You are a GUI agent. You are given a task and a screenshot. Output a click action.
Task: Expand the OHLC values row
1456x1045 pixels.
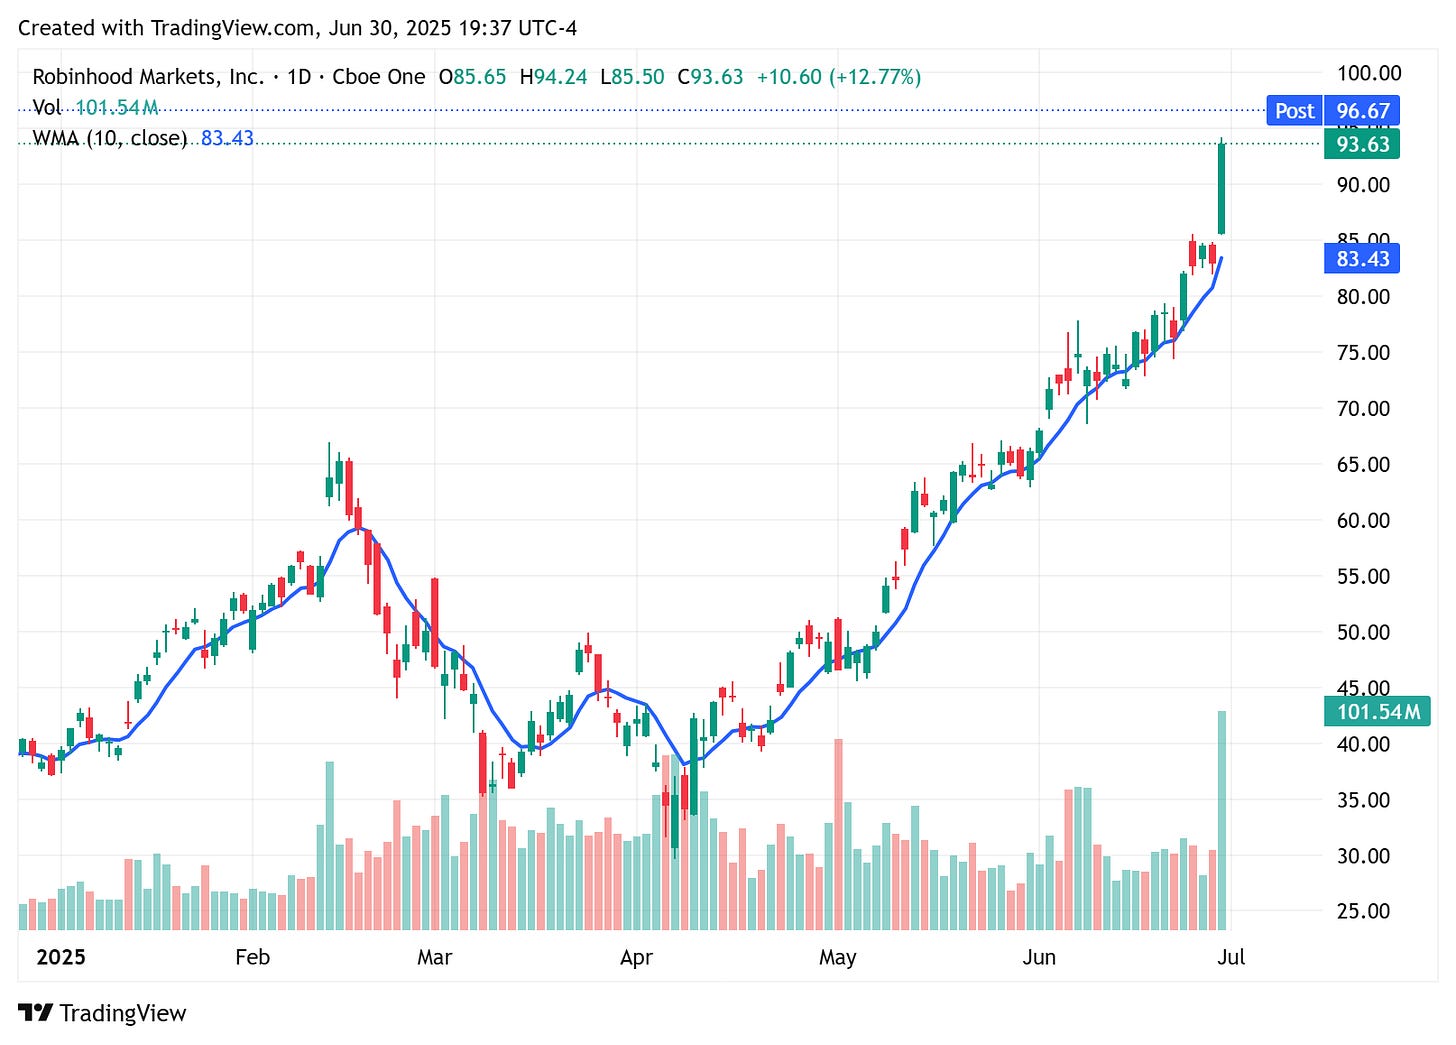pos(680,76)
